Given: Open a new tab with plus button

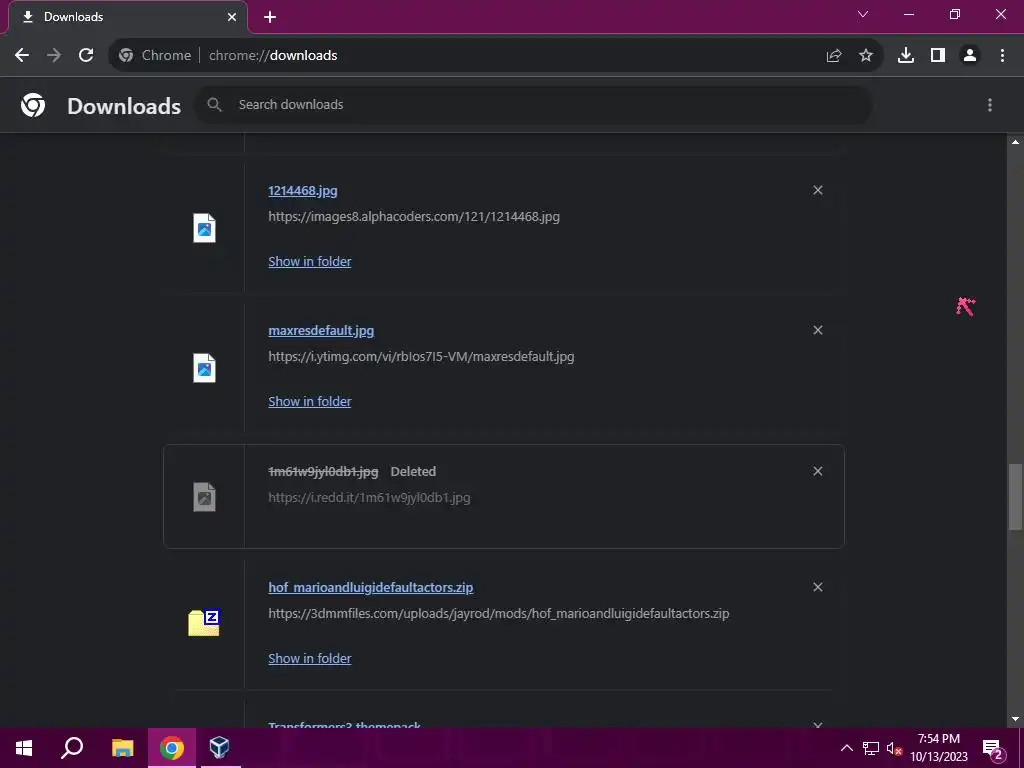Looking at the screenshot, I should [270, 17].
